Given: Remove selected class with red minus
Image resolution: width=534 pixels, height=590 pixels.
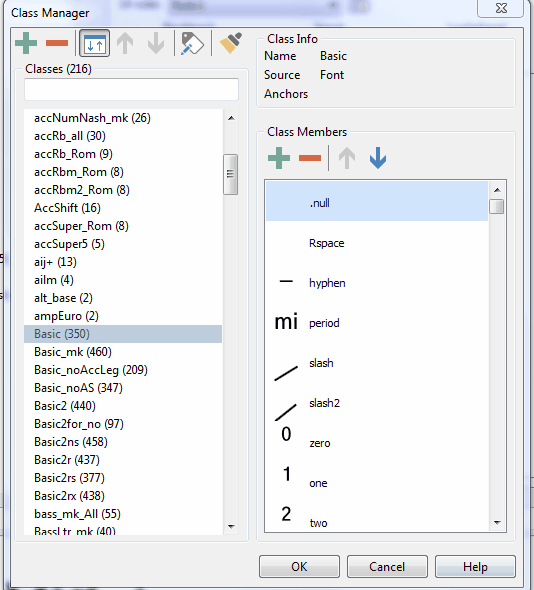Looking at the screenshot, I should (57, 43).
